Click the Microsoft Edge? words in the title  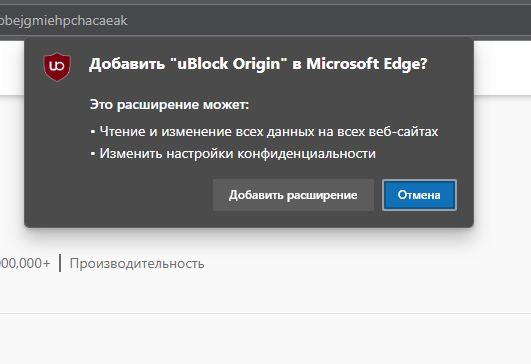click(367, 64)
